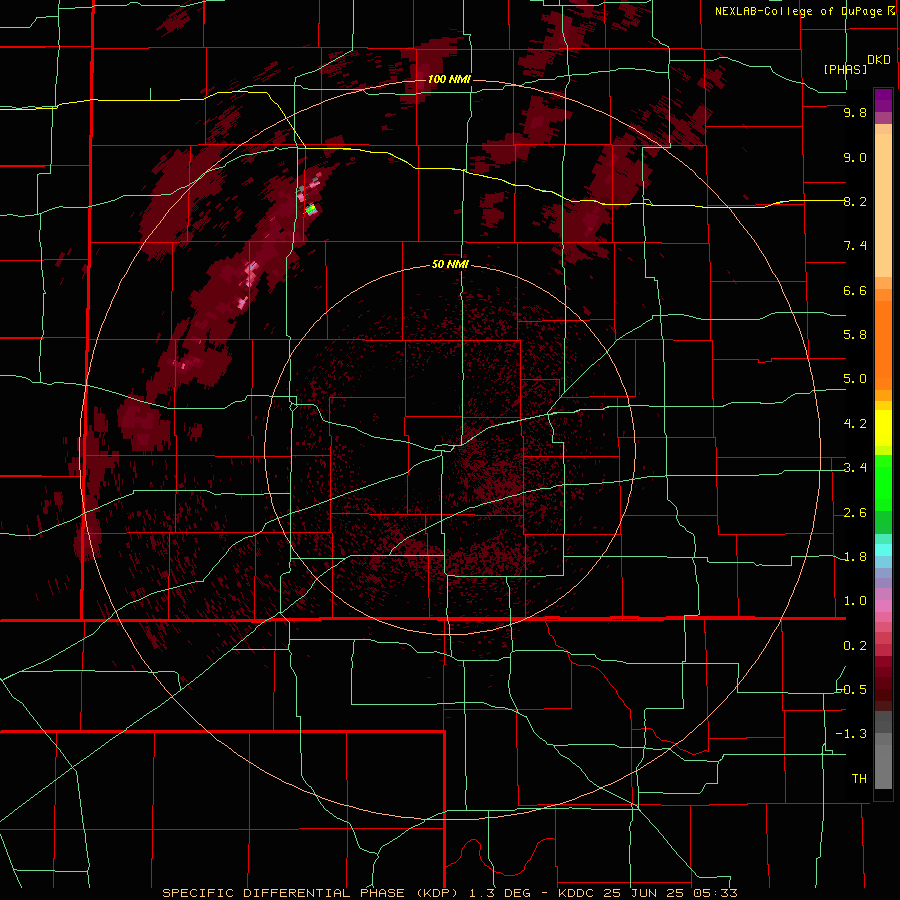The height and width of the screenshot is (900, 900).
Task: Click the TH threshold label
Action: click(x=859, y=779)
